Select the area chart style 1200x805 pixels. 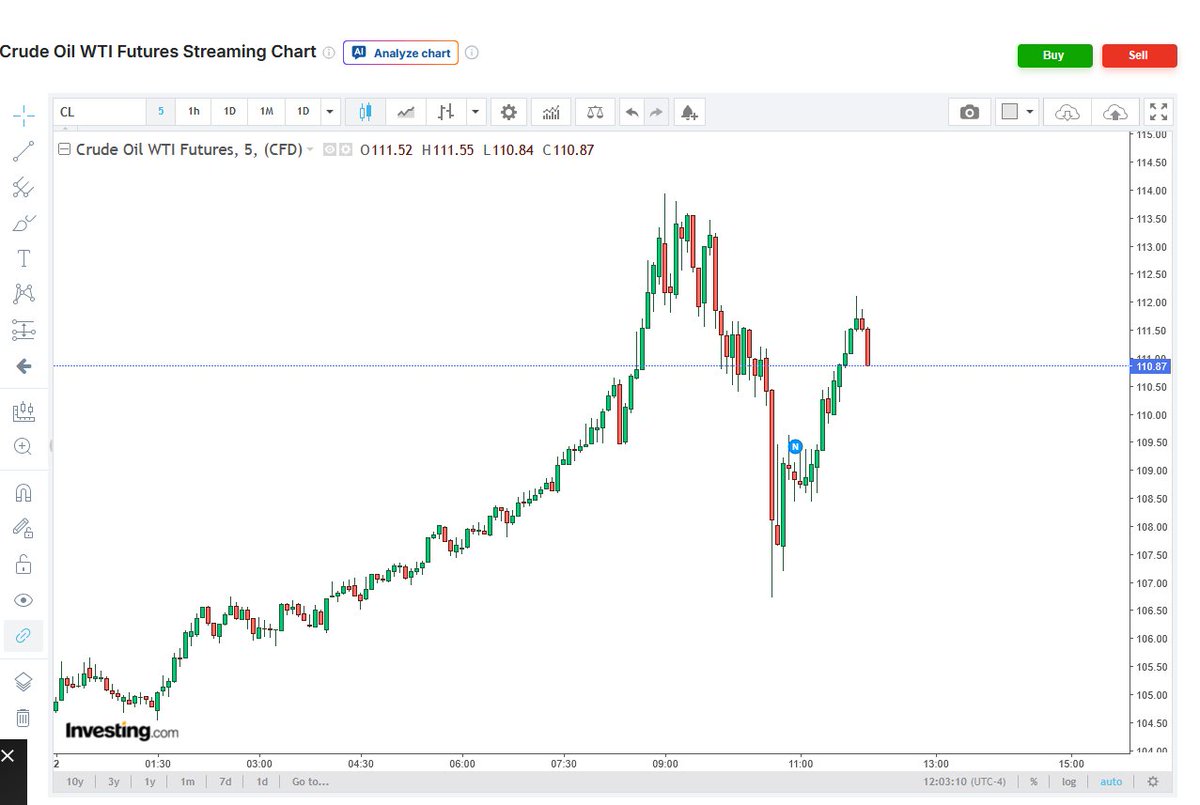[x=406, y=112]
